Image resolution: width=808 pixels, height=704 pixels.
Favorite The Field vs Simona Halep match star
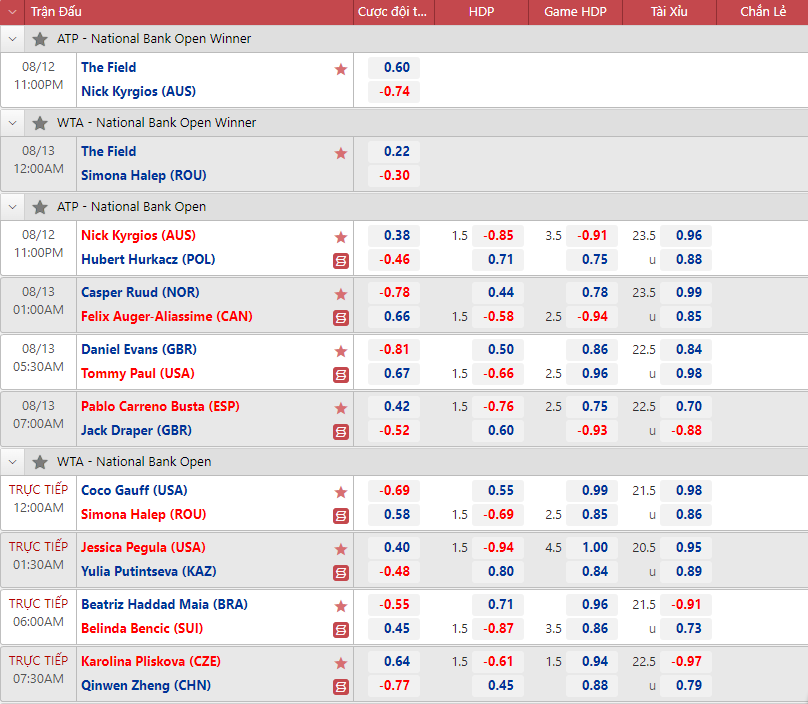tap(341, 153)
